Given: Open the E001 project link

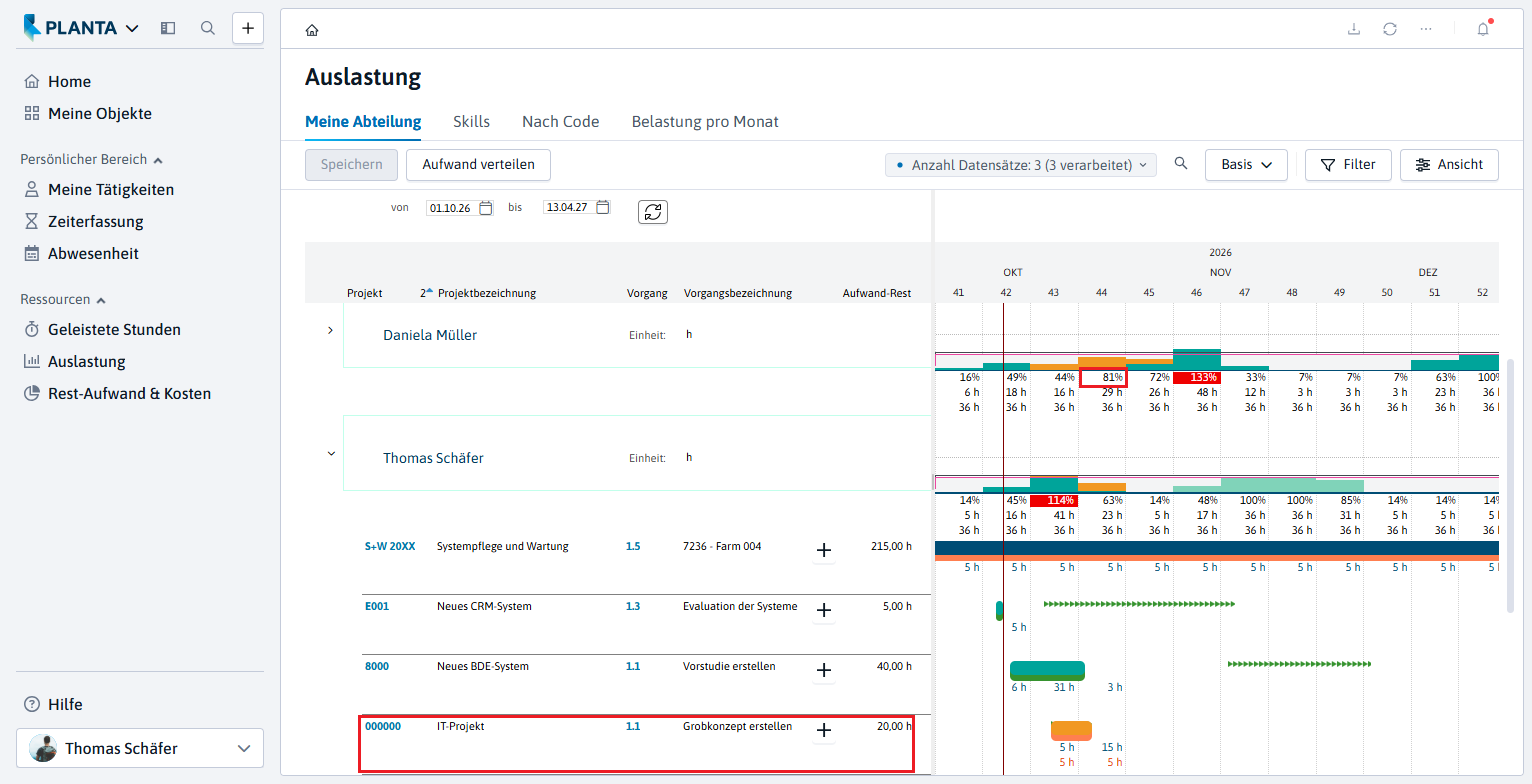Looking at the screenshot, I should point(377,607).
